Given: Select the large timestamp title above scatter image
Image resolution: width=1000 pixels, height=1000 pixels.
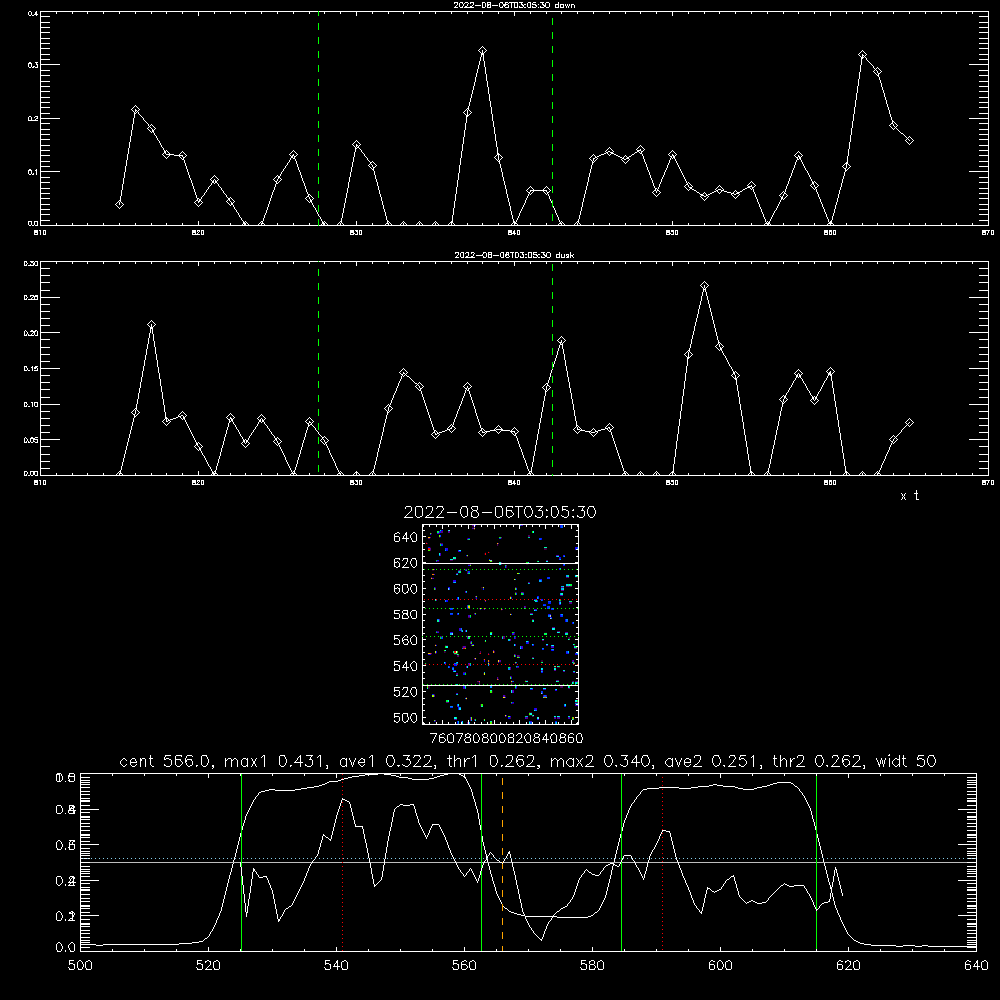Looking at the screenshot, I should click(x=500, y=512).
